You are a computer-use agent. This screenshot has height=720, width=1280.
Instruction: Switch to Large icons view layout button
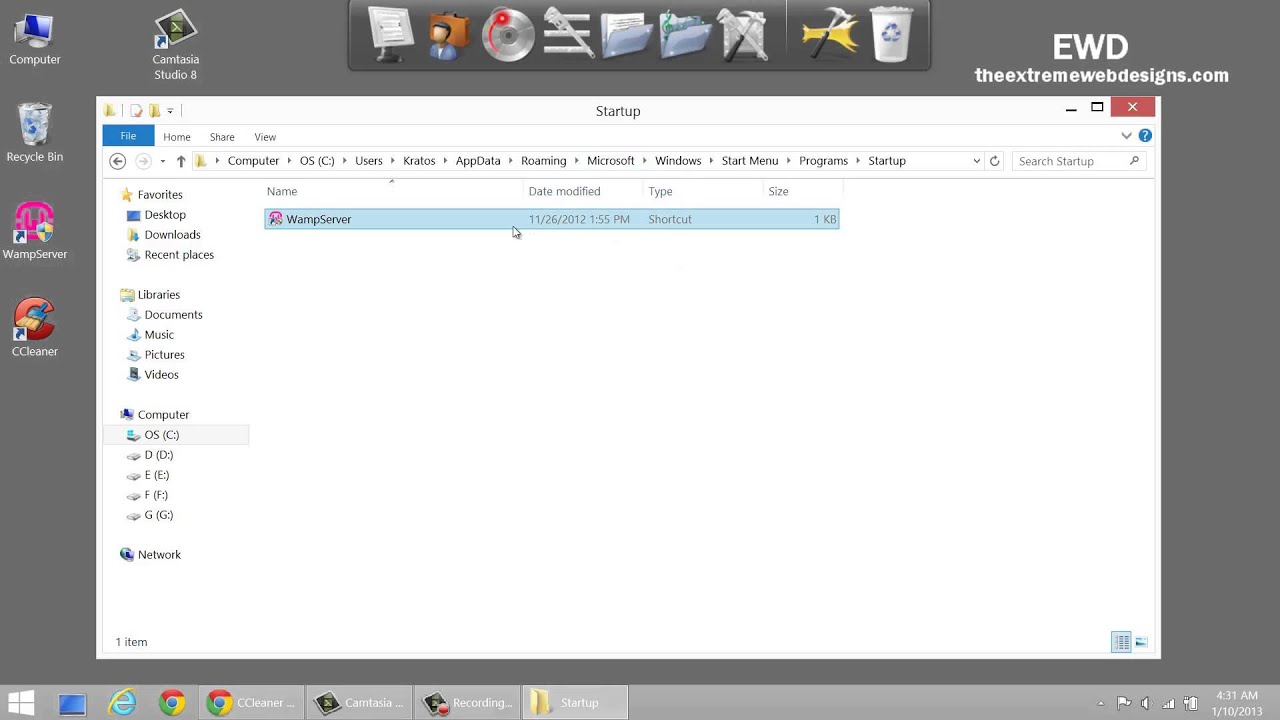click(1141, 642)
